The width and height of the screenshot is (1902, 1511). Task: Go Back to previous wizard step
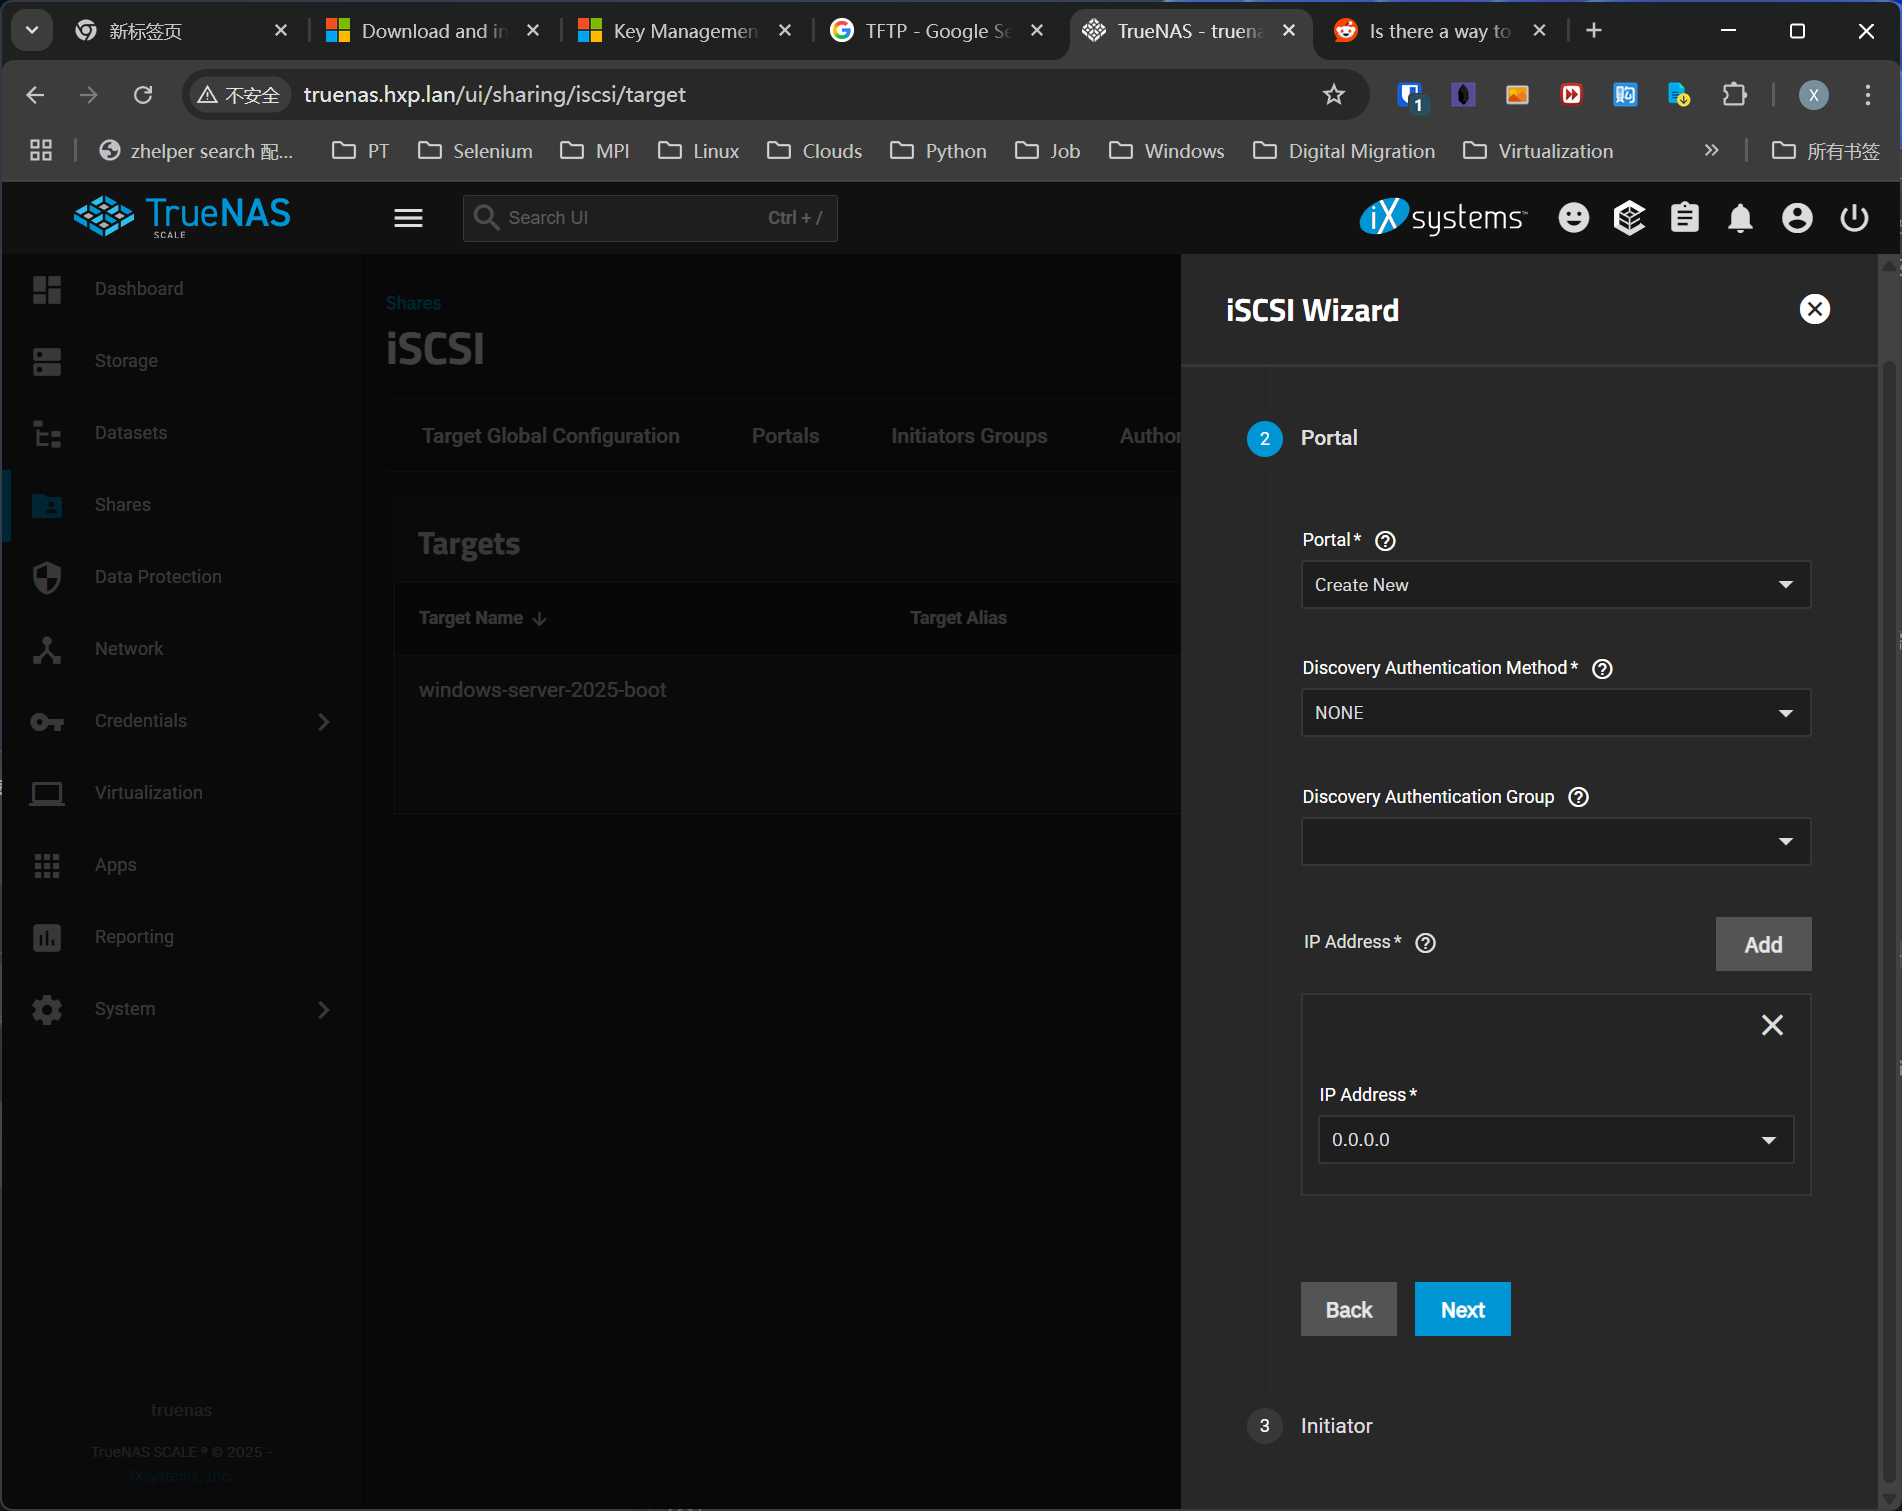coord(1348,1310)
